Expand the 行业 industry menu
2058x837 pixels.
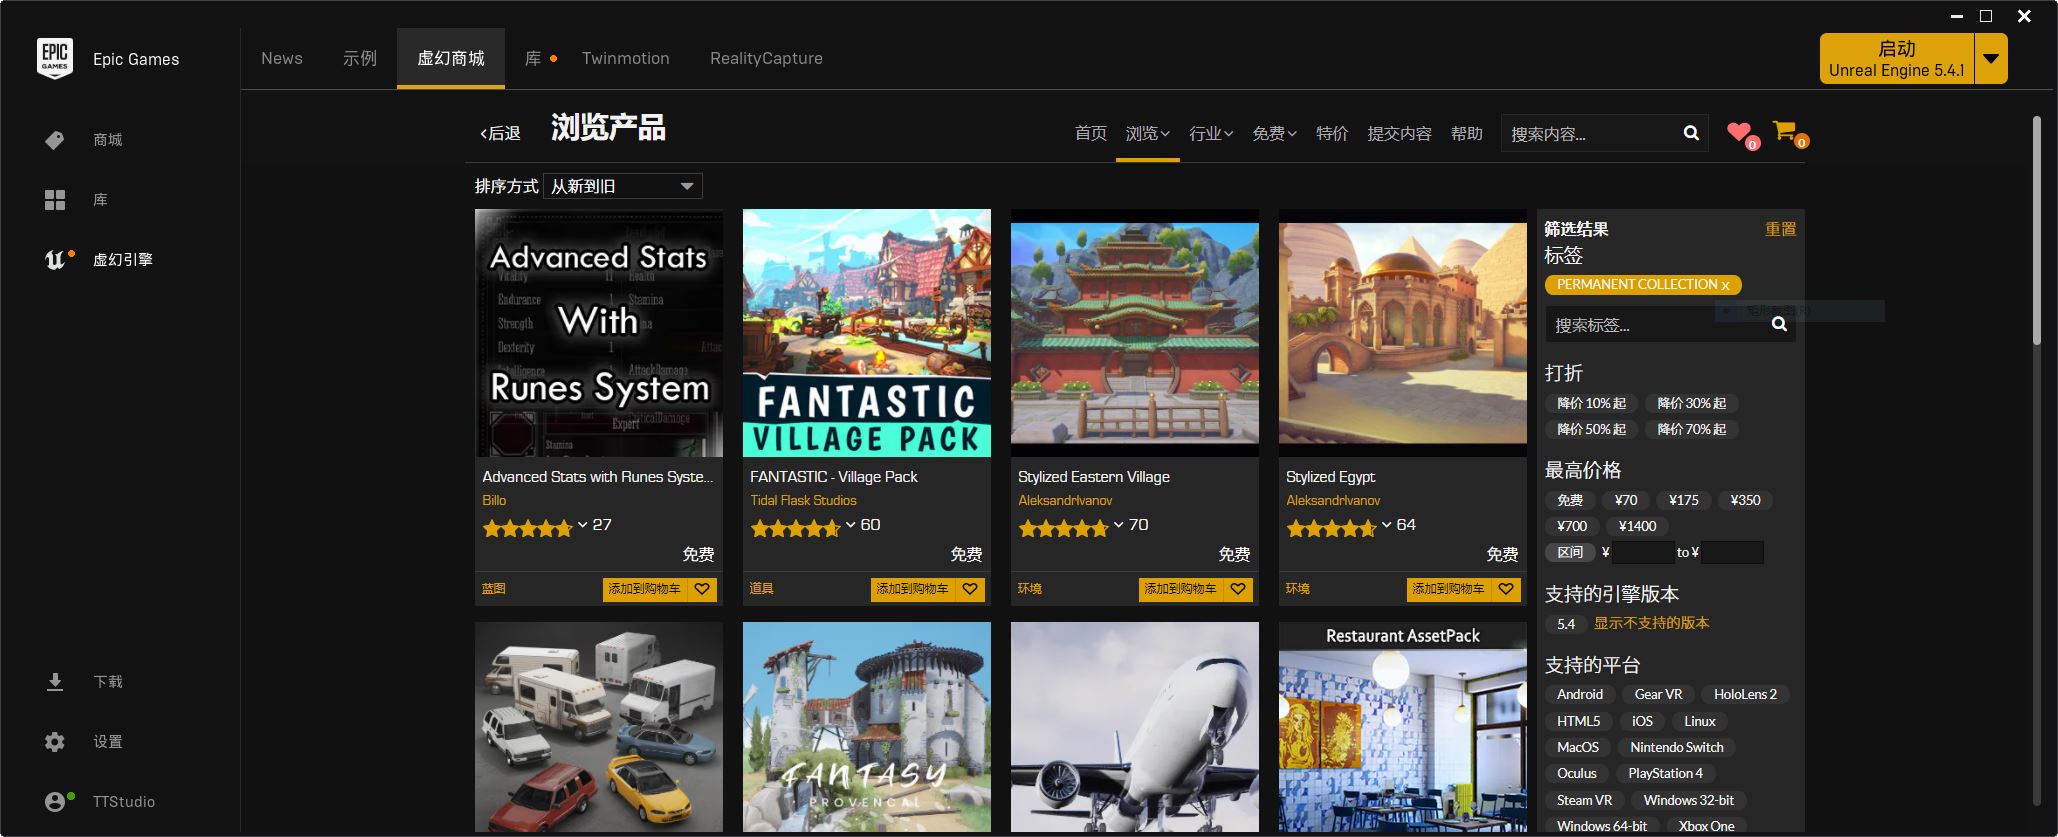pyautogui.click(x=1211, y=133)
